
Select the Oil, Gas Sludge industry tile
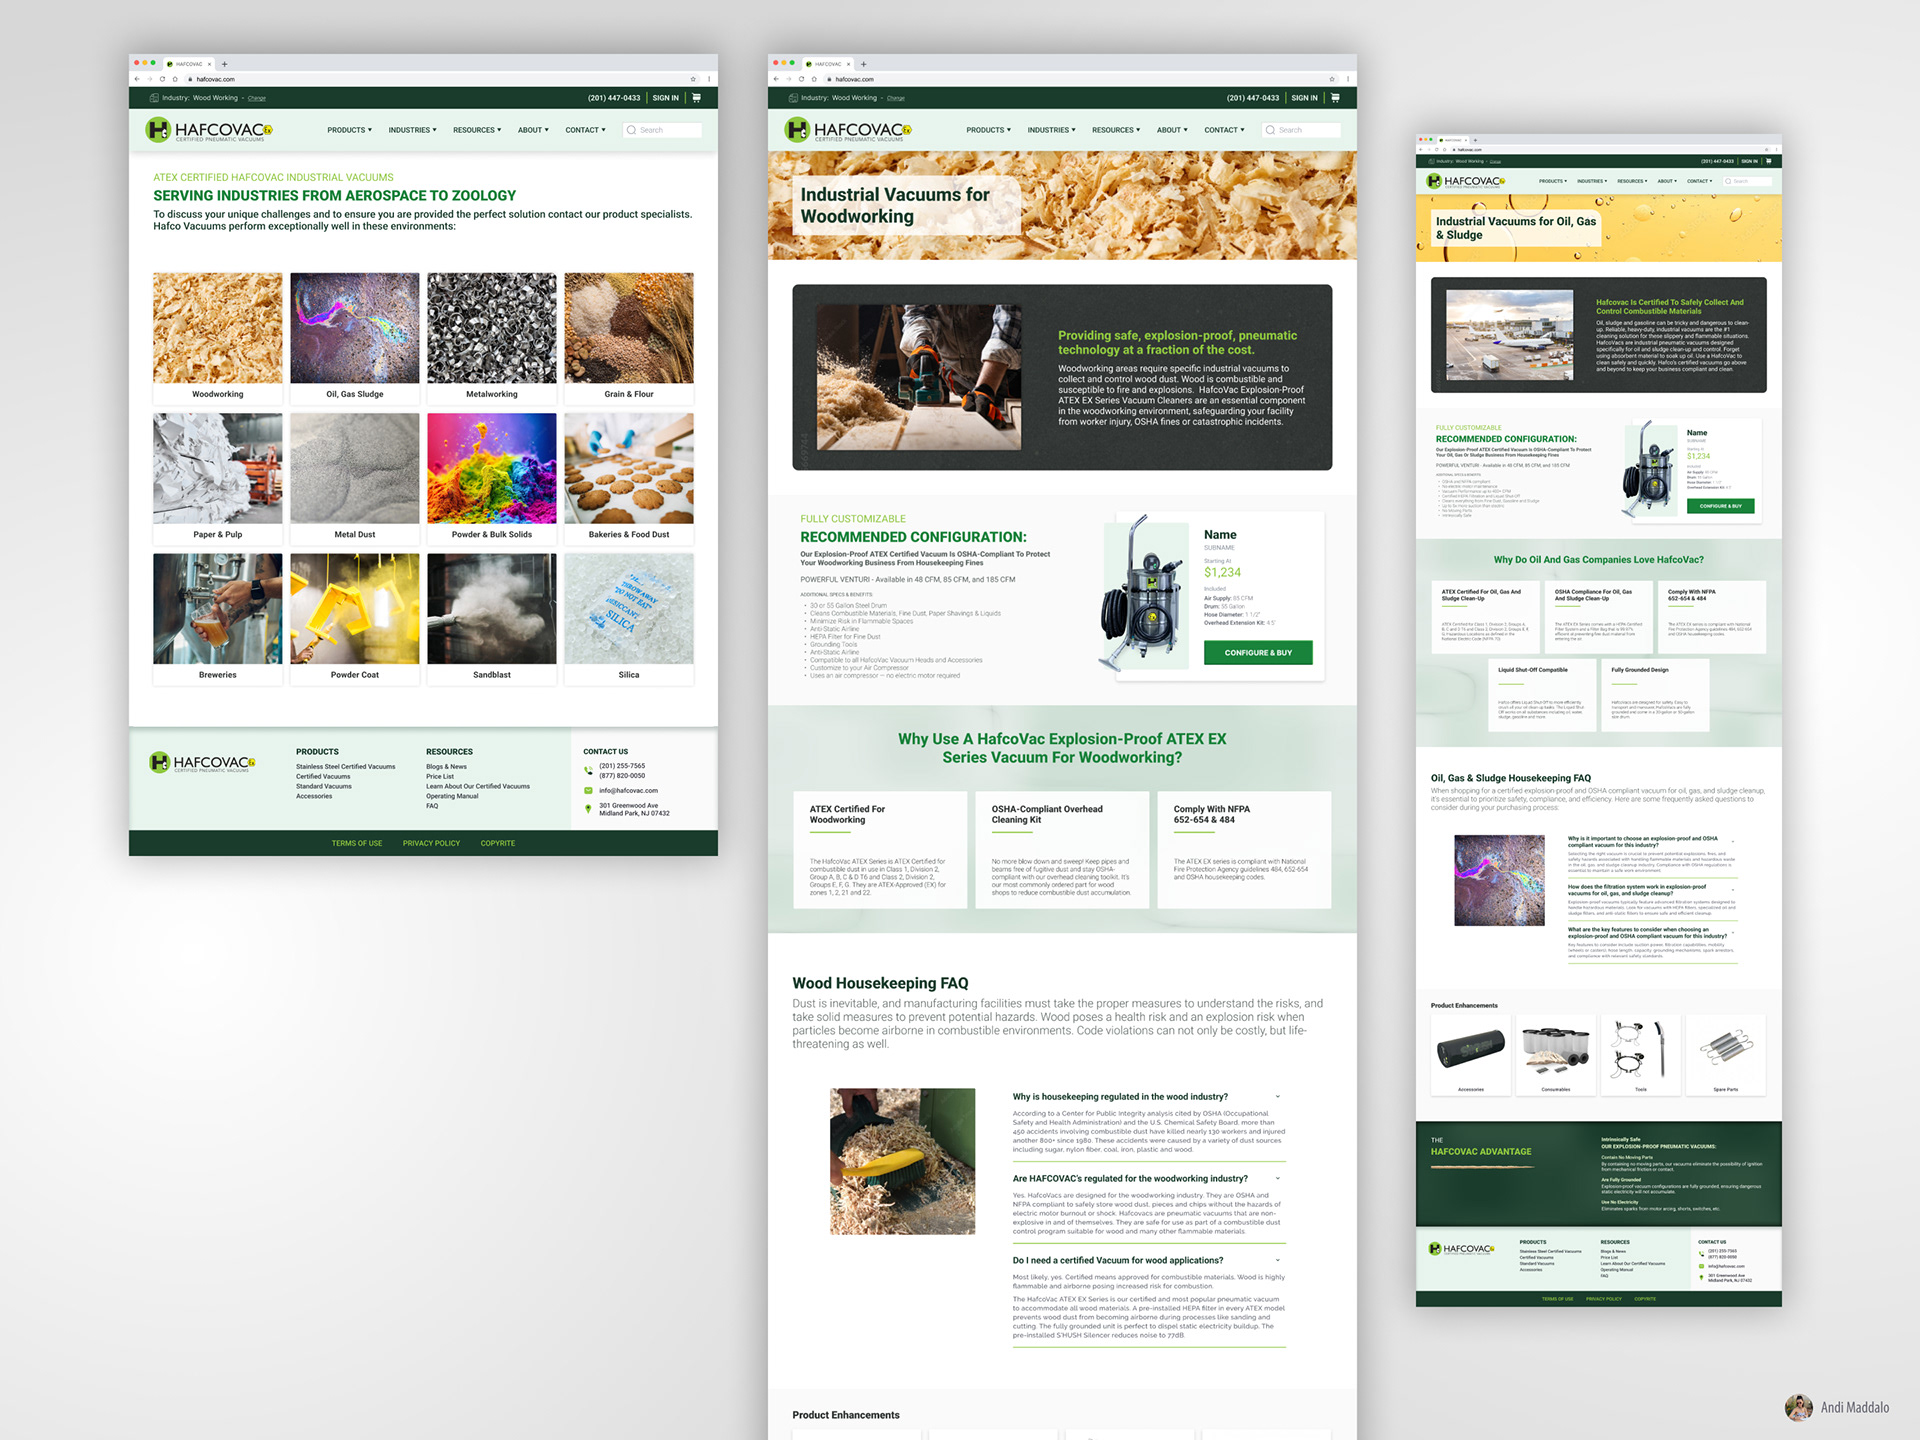[355, 338]
